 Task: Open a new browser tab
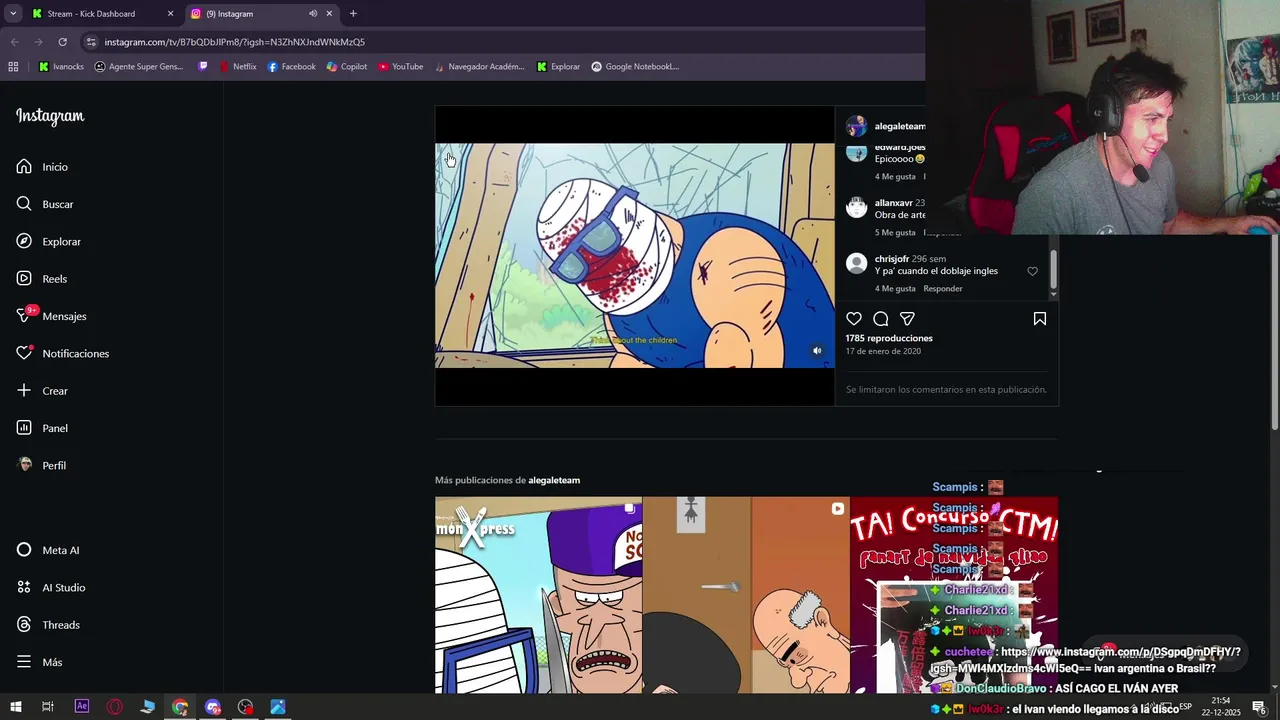click(x=353, y=14)
